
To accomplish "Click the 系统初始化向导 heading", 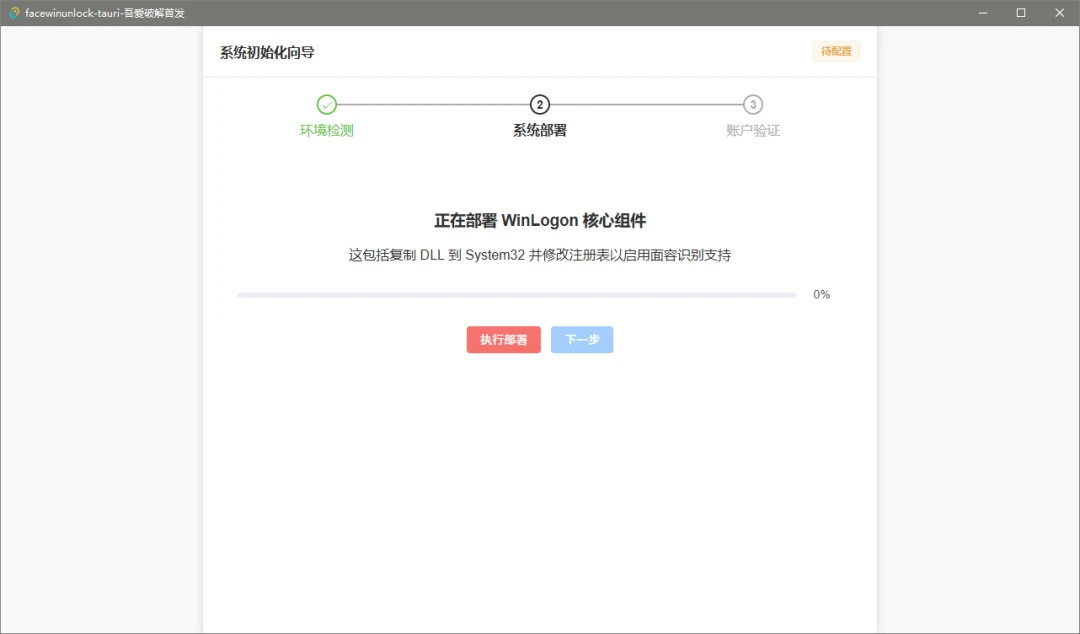I will click(x=266, y=51).
